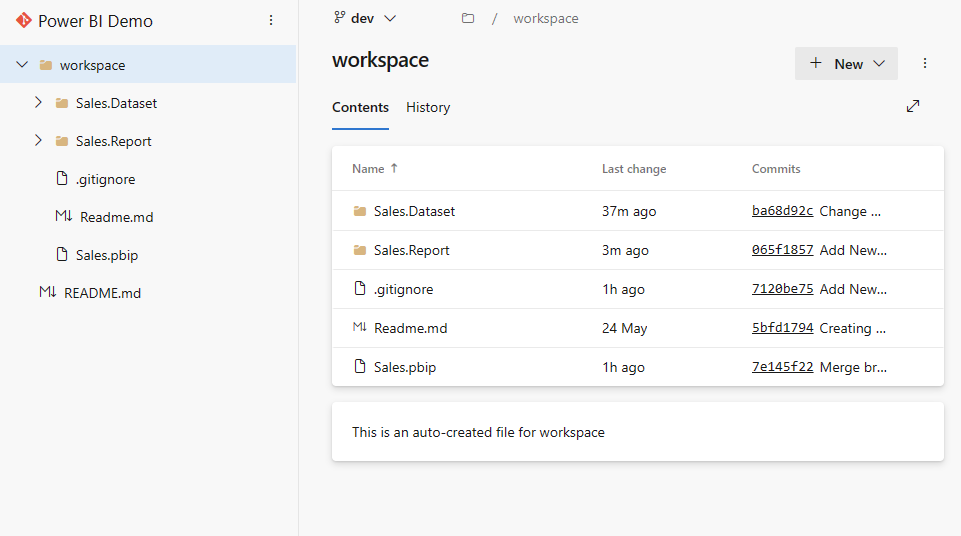961x536 pixels.
Task: Expand the Sales.Report folder in tree
Action: (39, 140)
